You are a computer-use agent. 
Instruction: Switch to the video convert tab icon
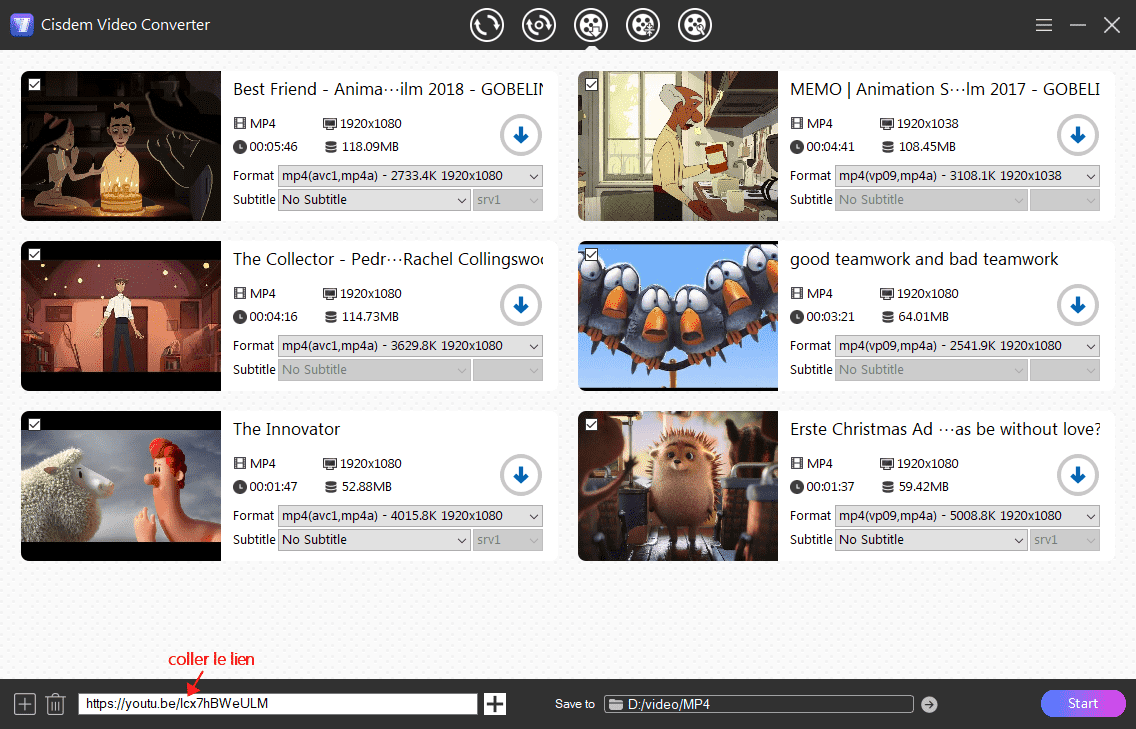tap(486, 25)
